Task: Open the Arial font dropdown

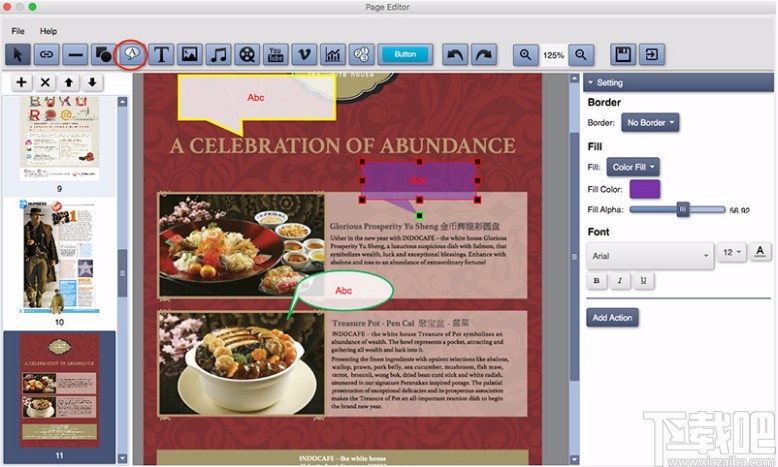Action: [650, 256]
